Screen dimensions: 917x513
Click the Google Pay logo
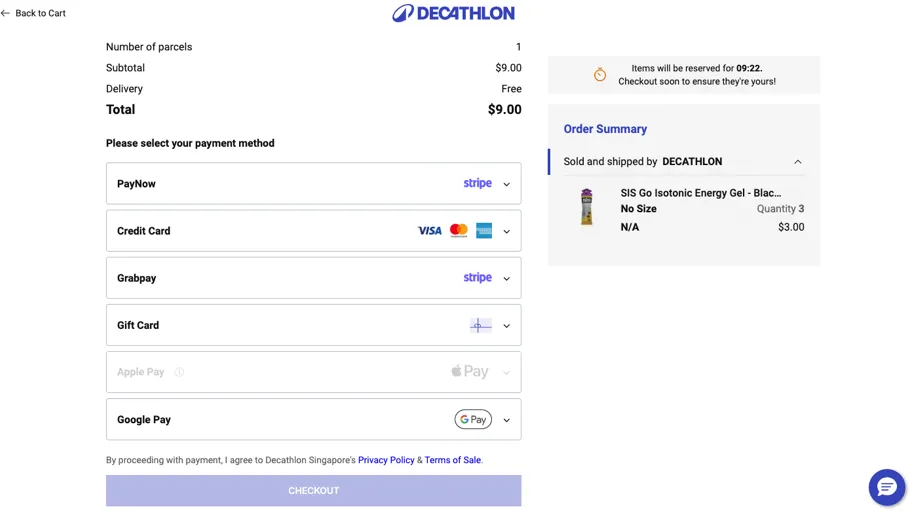(x=473, y=420)
